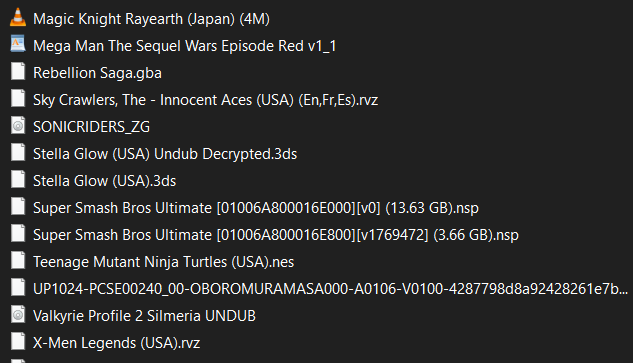Click the file icon beside X-Men Legends (USA).rvz
This screenshot has height=363, width=633.
pos(18,342)
